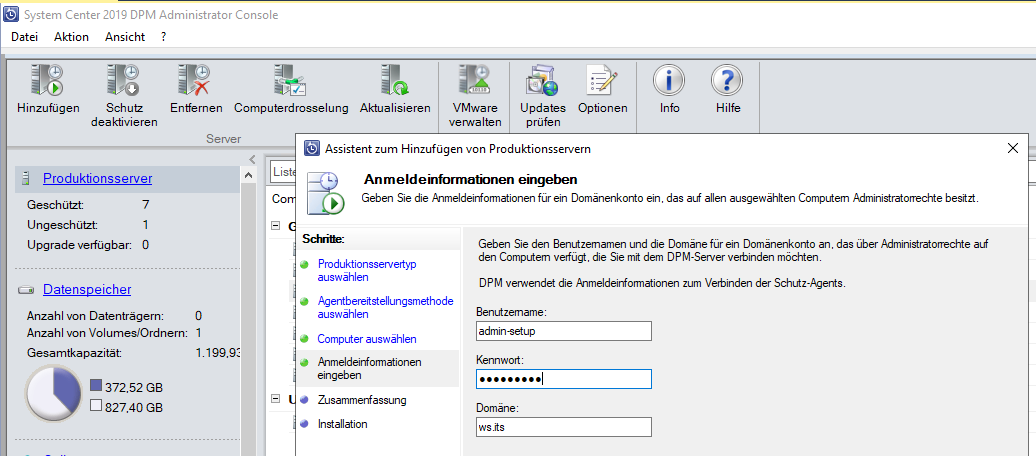Click the Info icon

[669, 81]
